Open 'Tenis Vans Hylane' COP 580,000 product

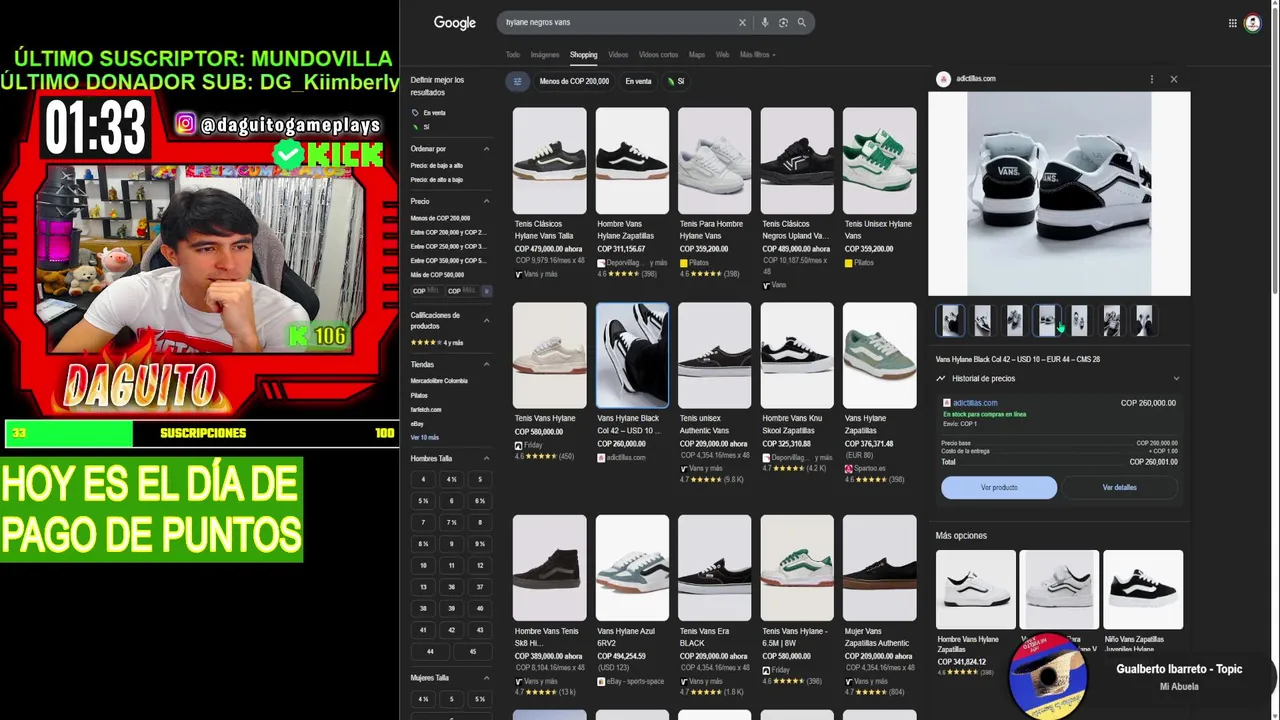(x=549, y=382)
